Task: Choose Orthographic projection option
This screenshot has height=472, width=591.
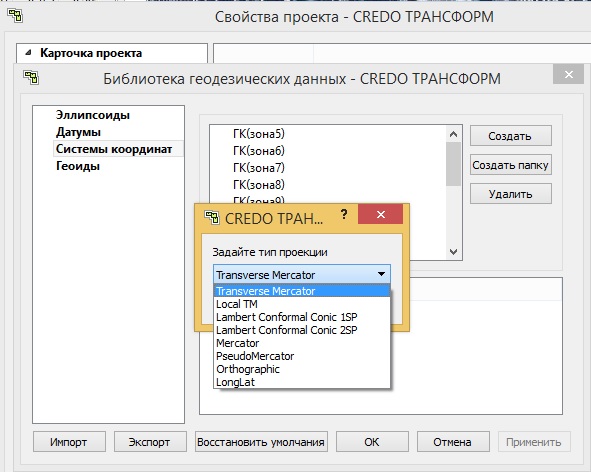Action: click(302, 369)
